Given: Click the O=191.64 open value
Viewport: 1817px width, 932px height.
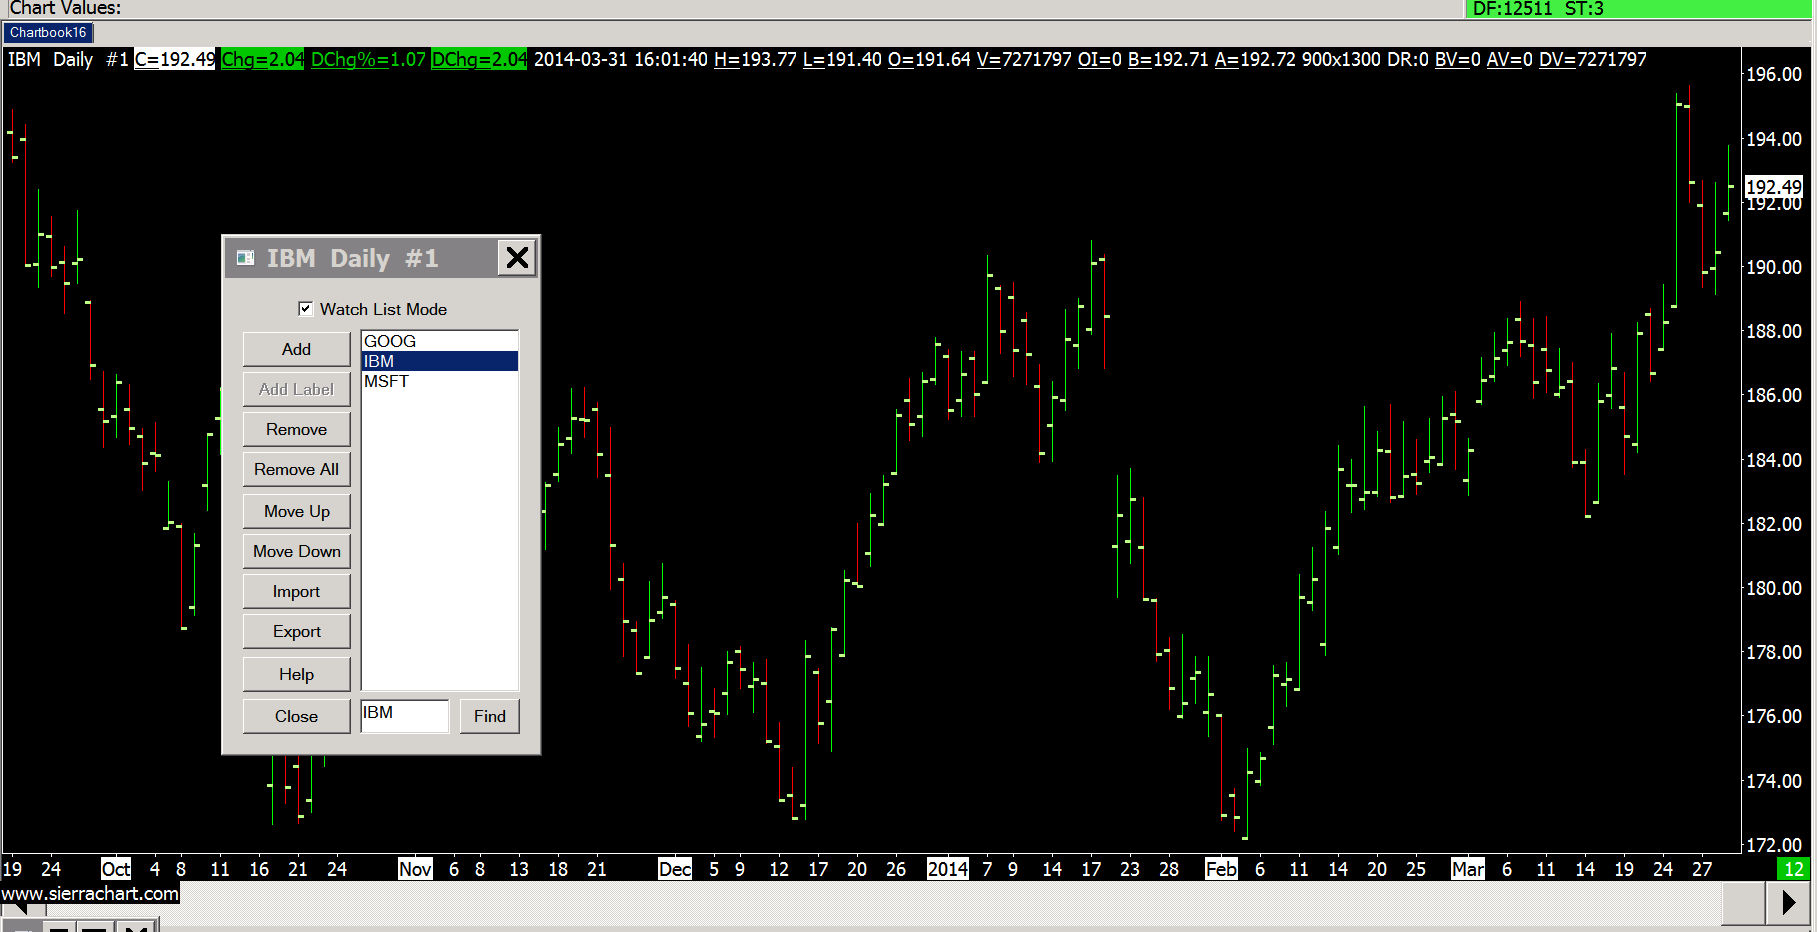Looking at the screenshot, I should coord(929,59).
